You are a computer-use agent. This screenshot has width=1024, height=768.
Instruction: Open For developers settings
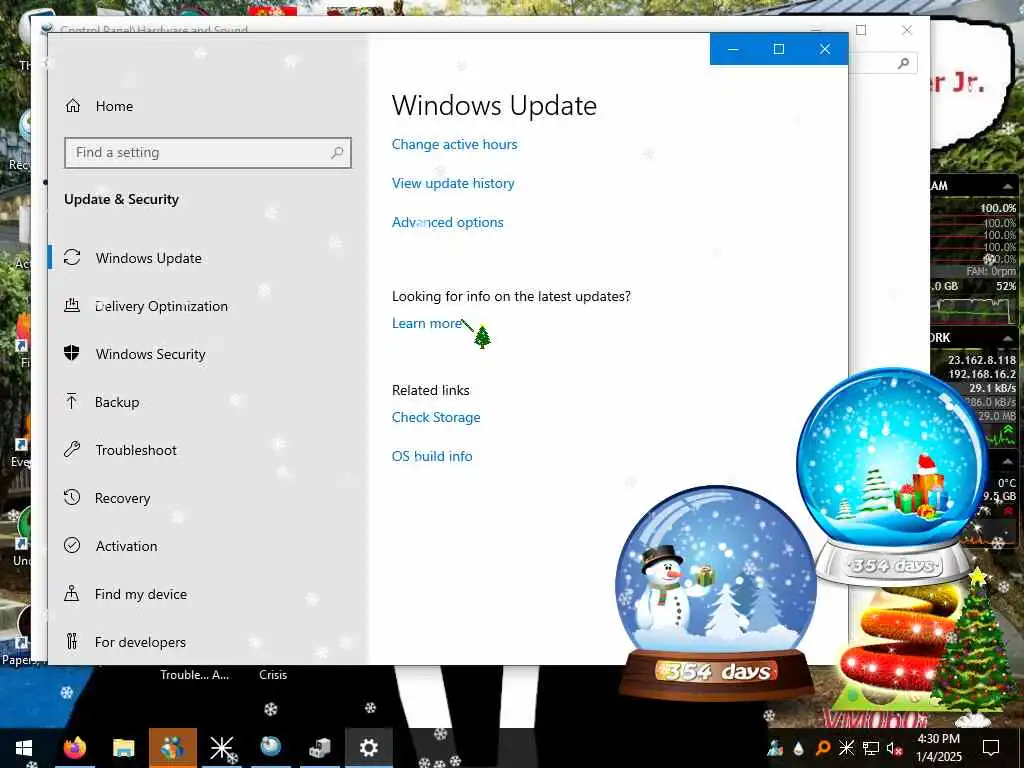140,642
